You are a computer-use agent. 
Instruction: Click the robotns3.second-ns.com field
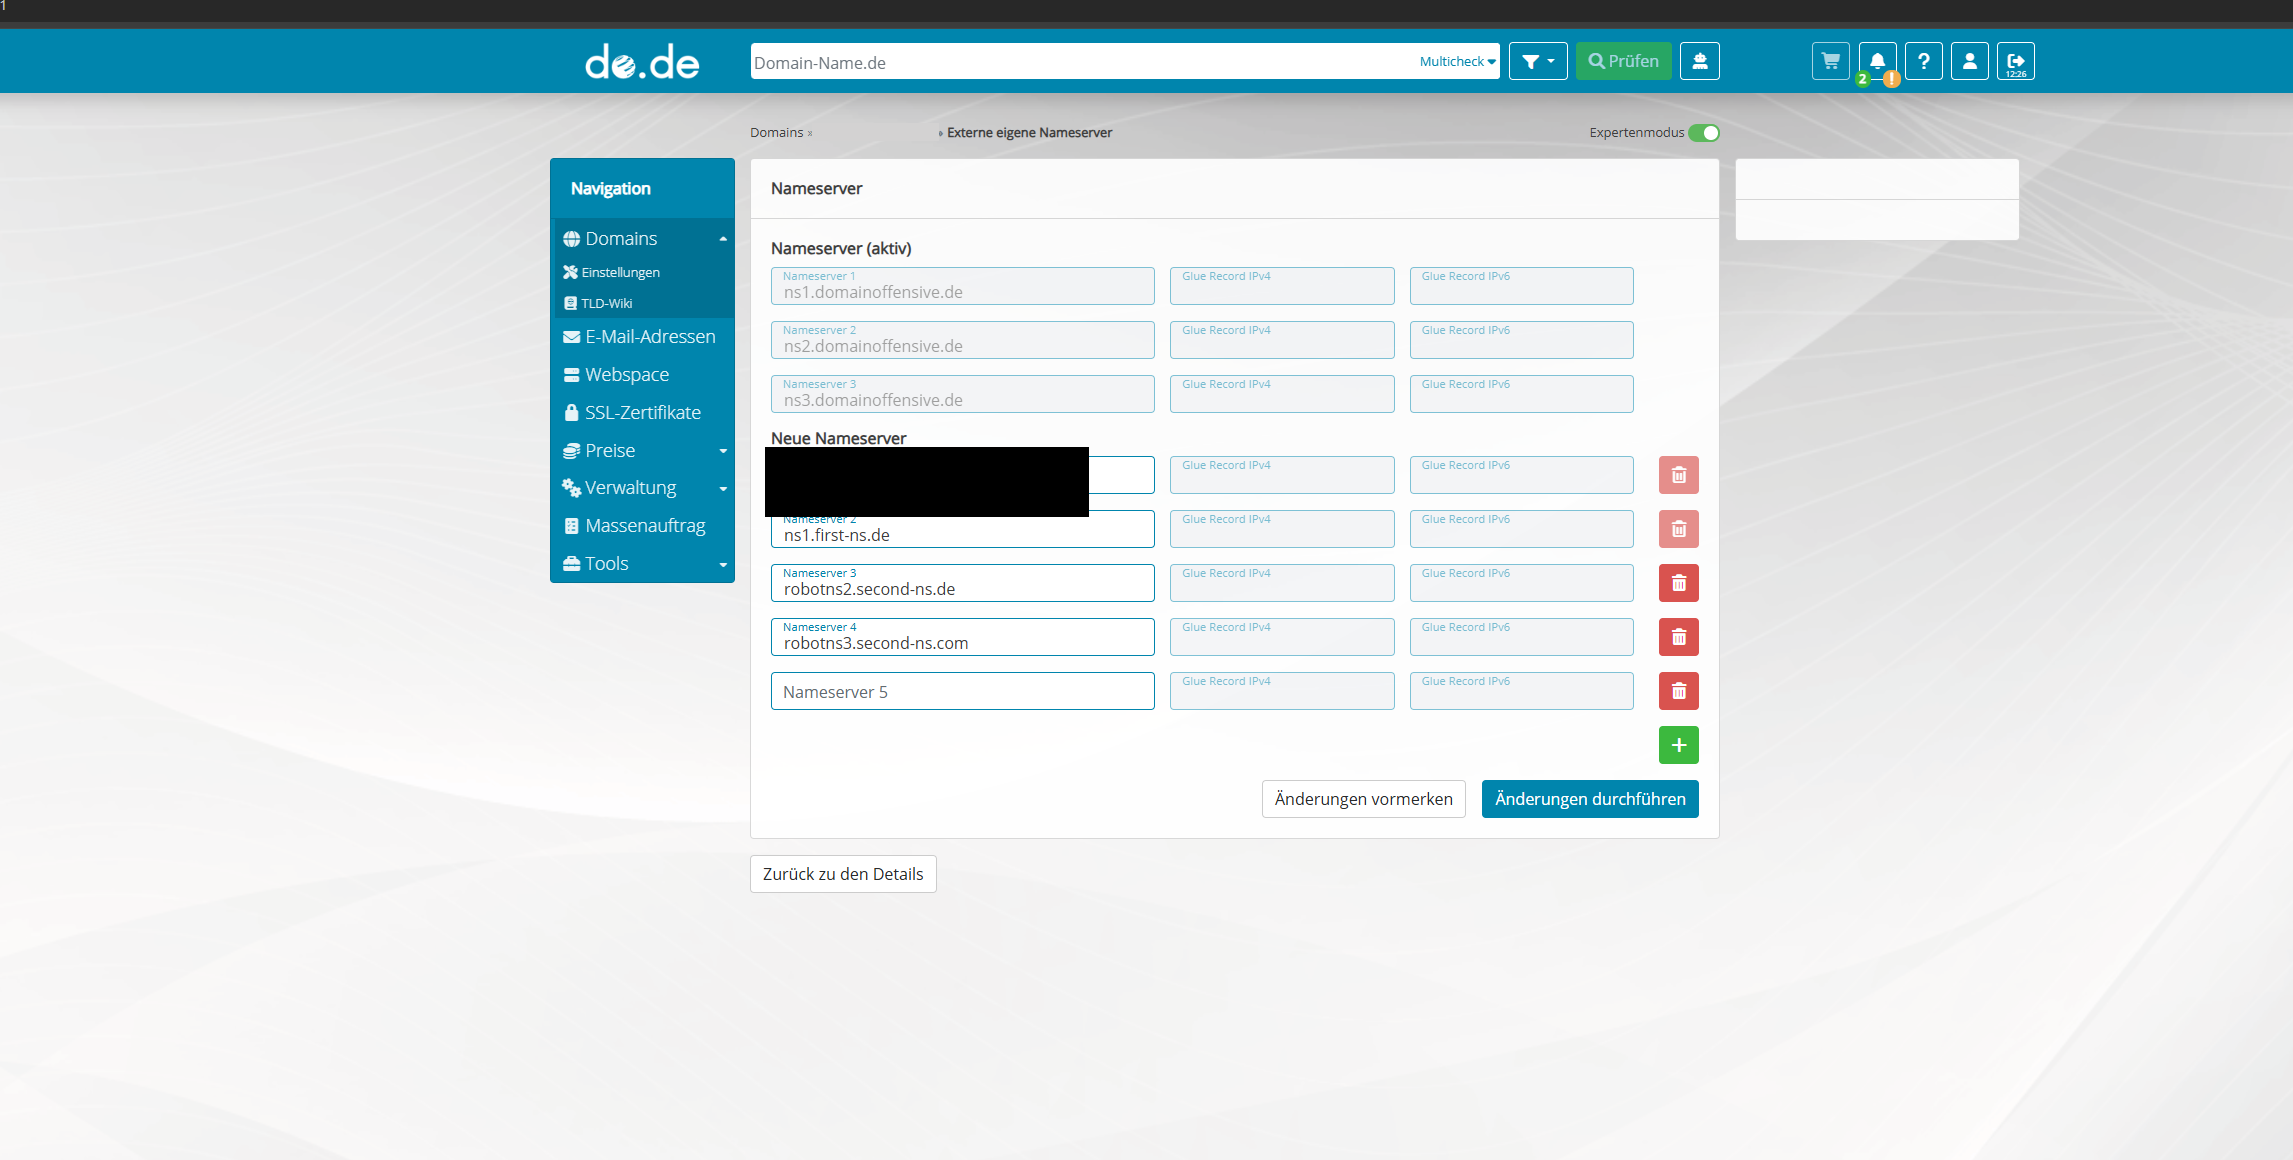coord(962,637)
